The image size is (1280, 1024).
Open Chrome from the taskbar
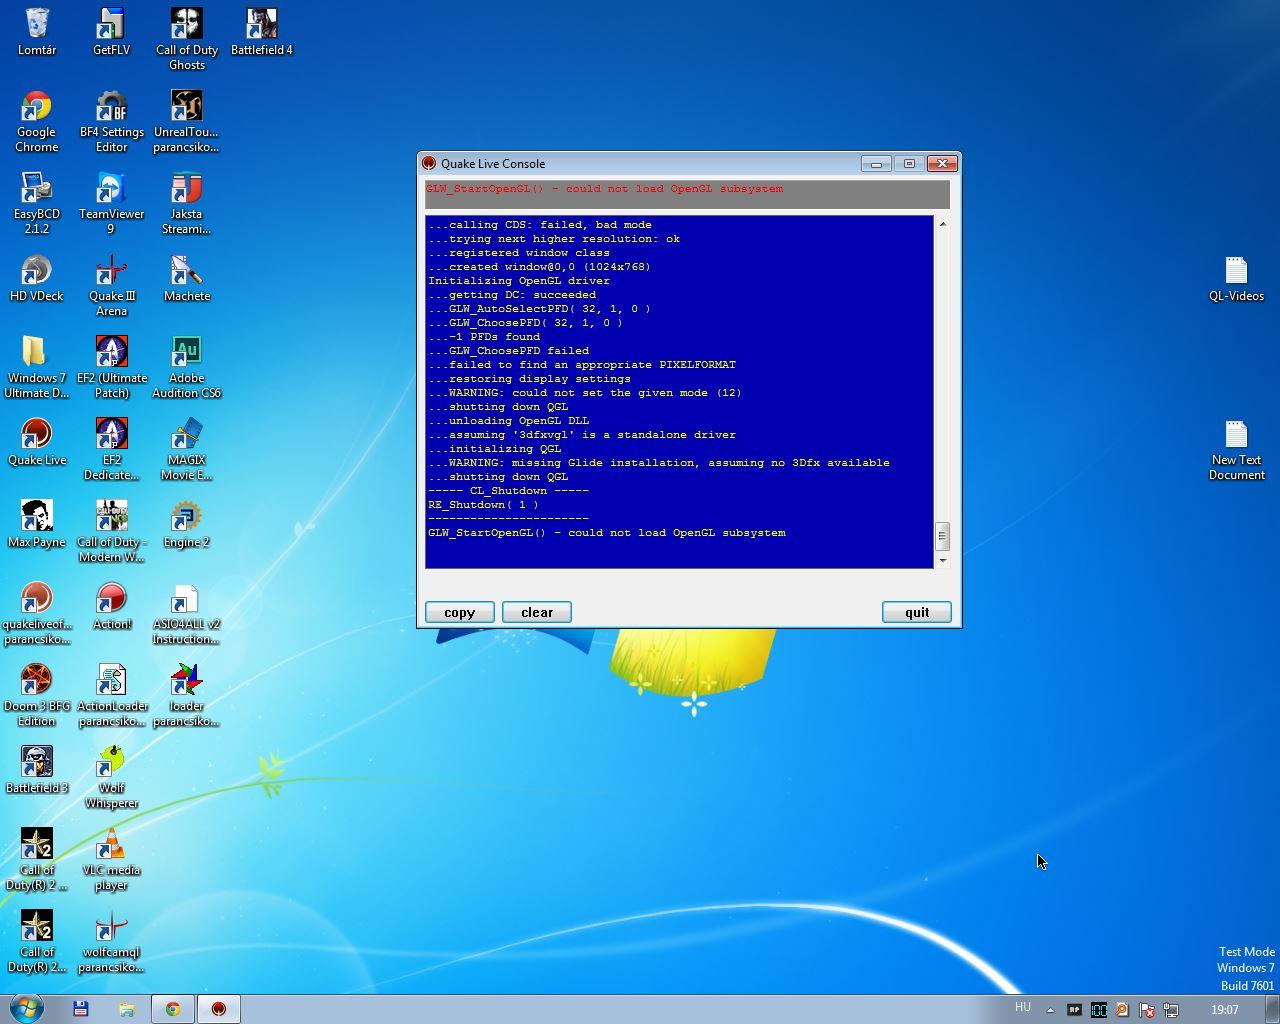pyautogui.click(x=173, y=1009)
